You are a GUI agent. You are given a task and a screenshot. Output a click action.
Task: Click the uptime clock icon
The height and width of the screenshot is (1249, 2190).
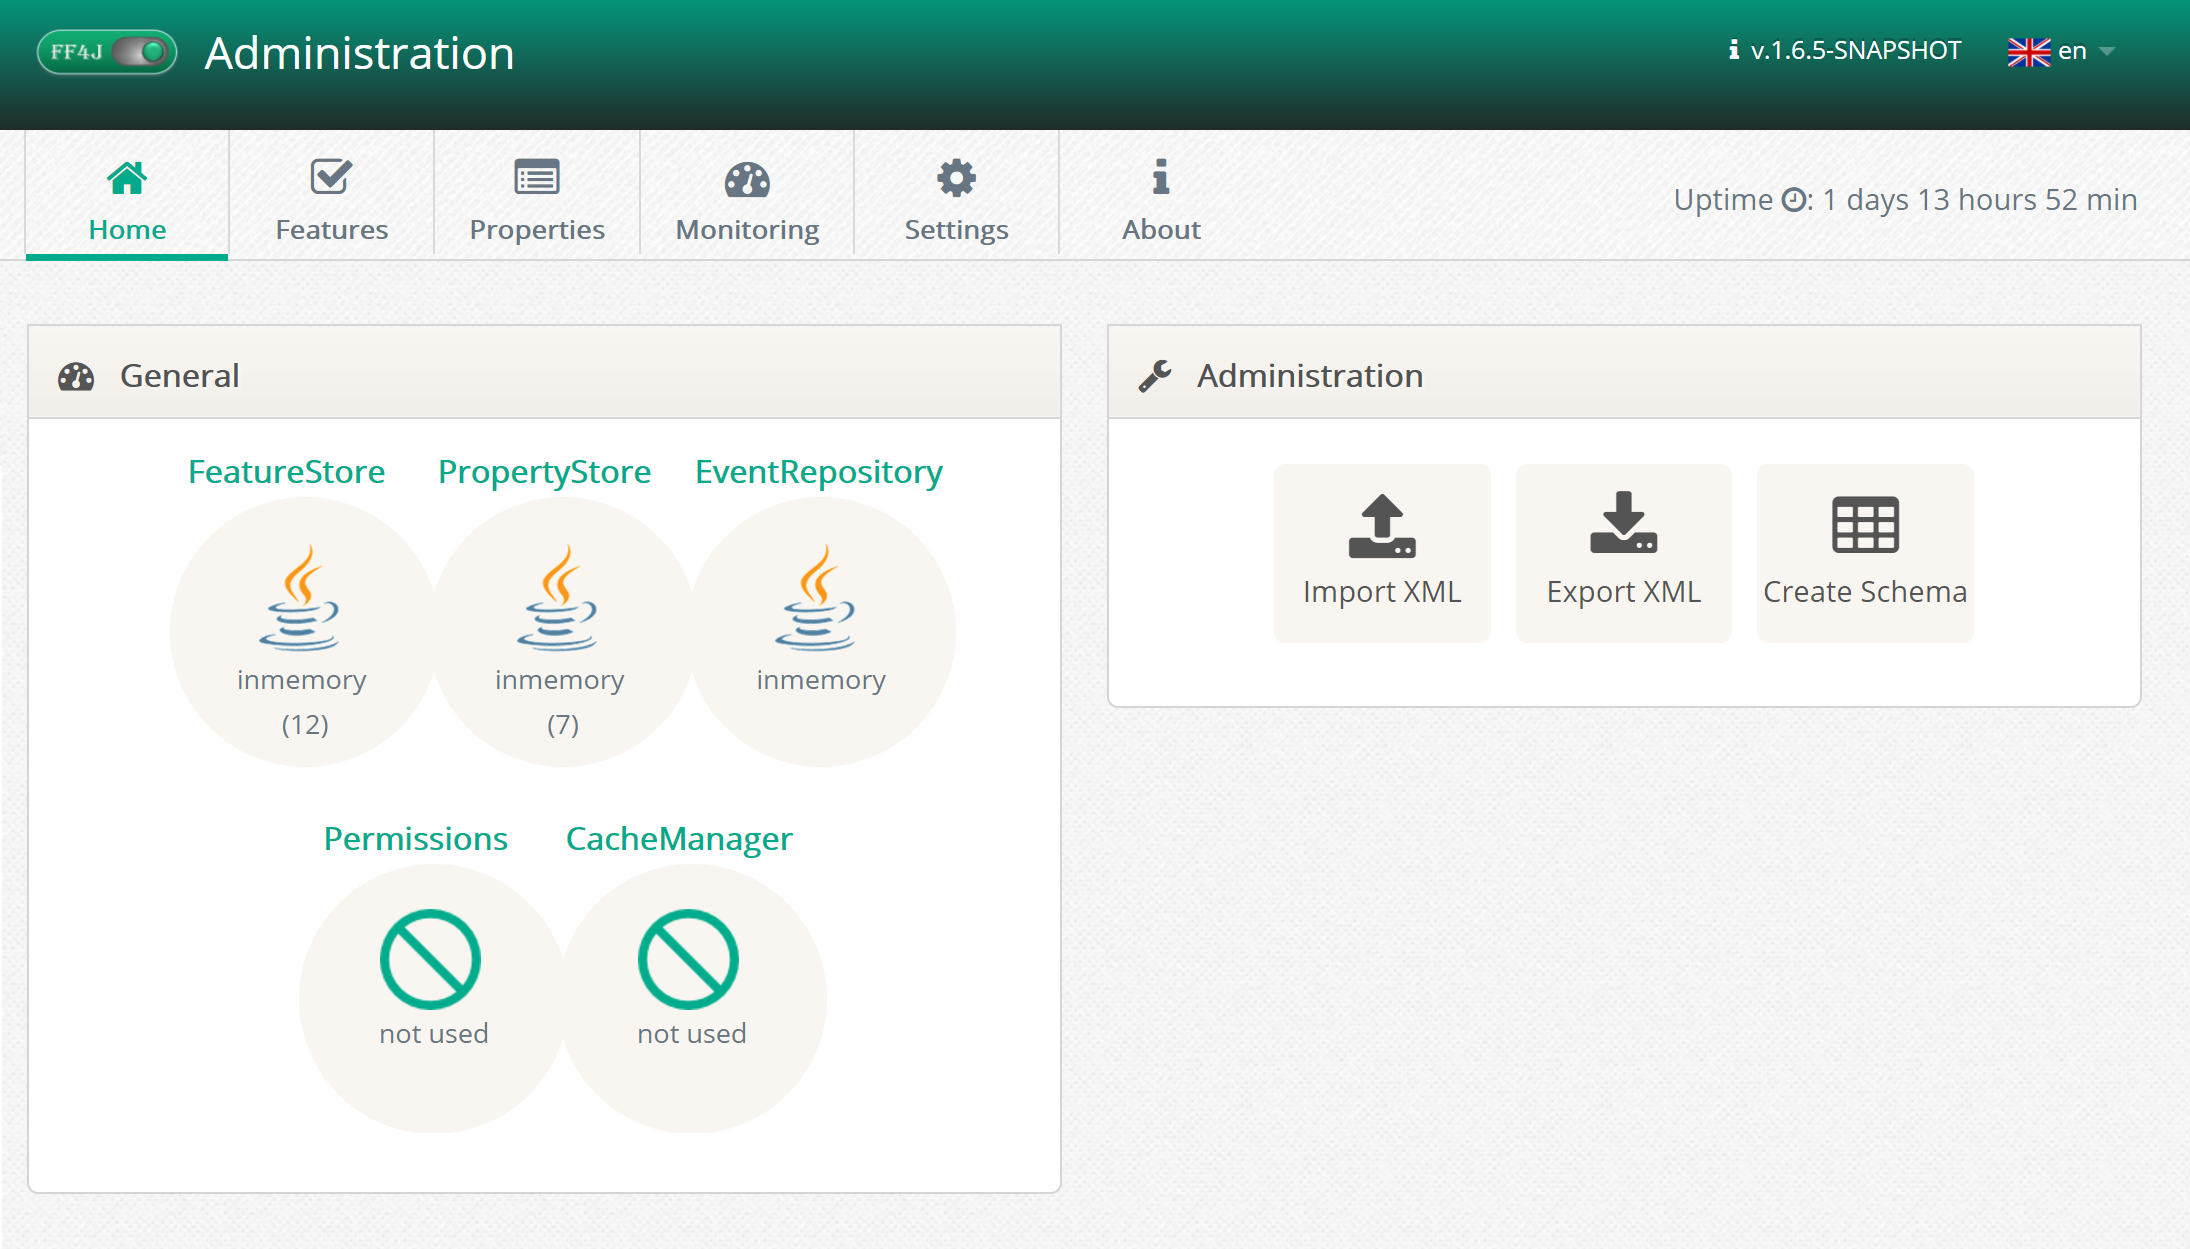(1795, 200)
